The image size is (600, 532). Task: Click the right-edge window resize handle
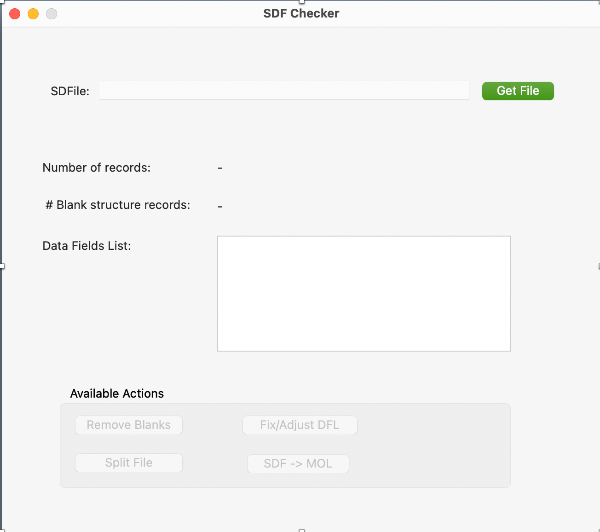598,266
